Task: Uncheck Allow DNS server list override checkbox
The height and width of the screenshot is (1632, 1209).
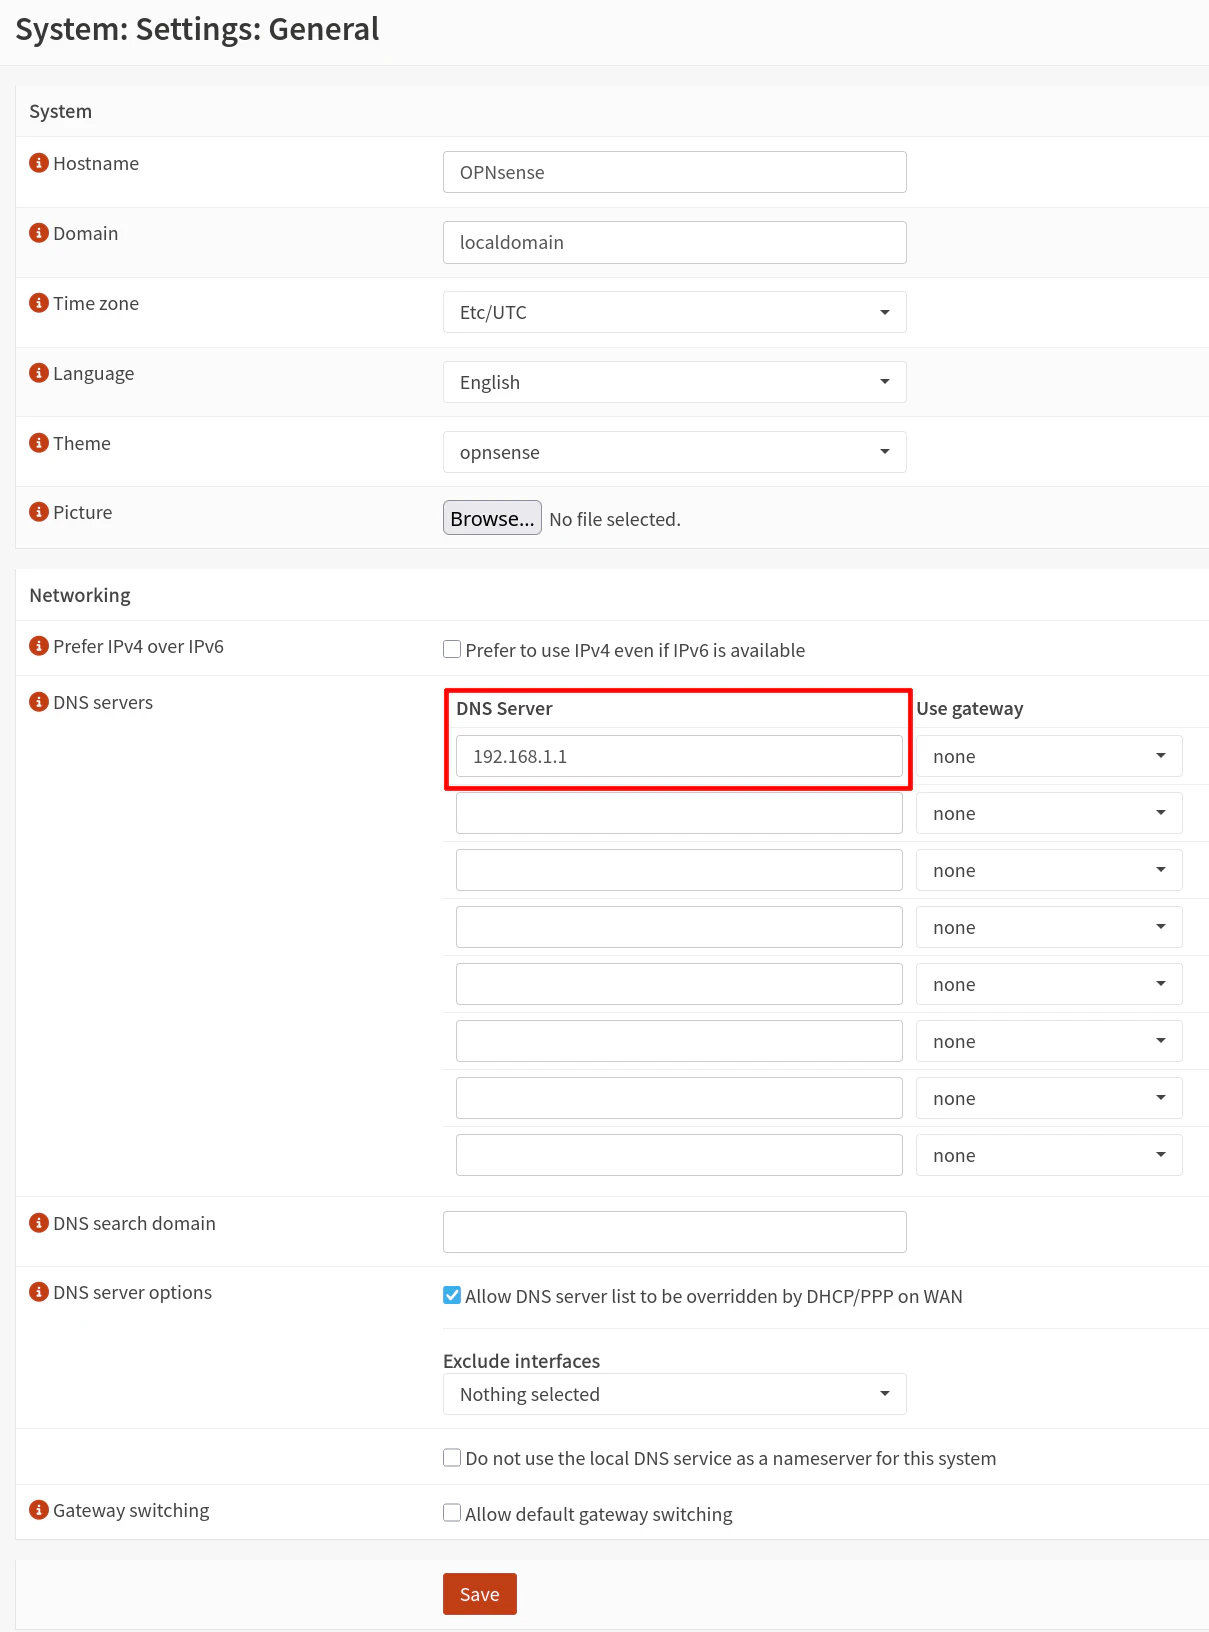Action: pyautogui.click(x=452, y=1295)
